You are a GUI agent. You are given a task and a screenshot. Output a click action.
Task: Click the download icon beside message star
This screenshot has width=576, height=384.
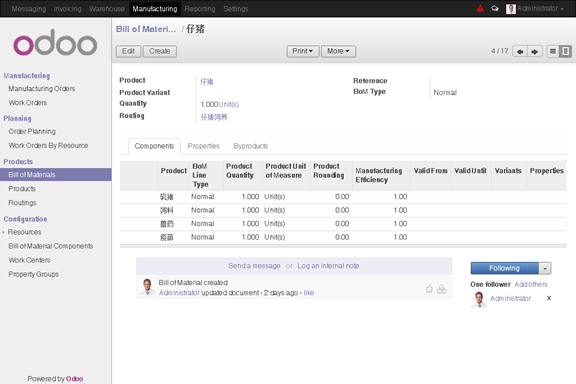pyautogui.click(x=442, y=289)
